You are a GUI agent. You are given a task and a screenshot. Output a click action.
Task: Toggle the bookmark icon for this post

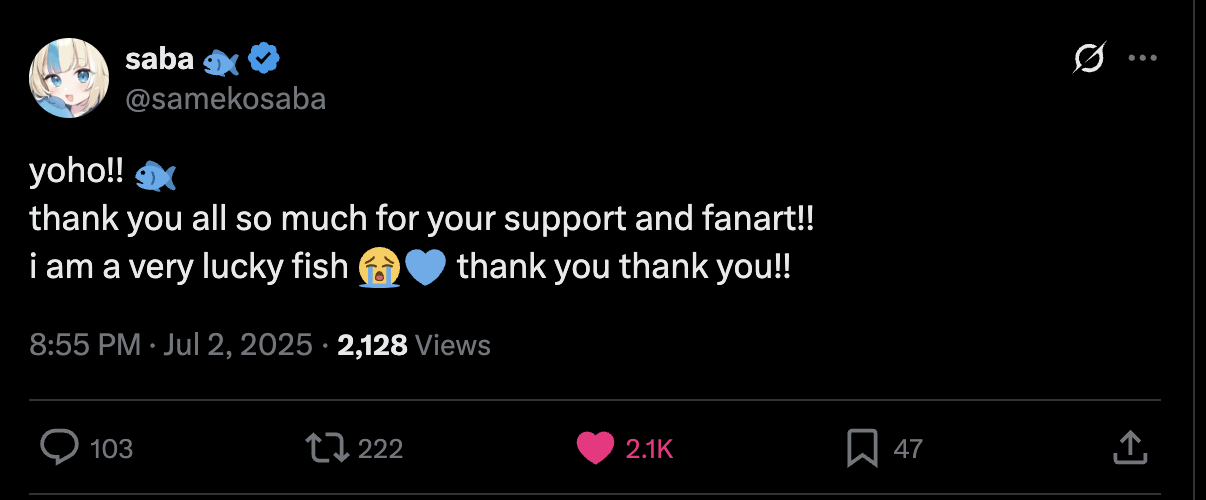coord(861,448)
